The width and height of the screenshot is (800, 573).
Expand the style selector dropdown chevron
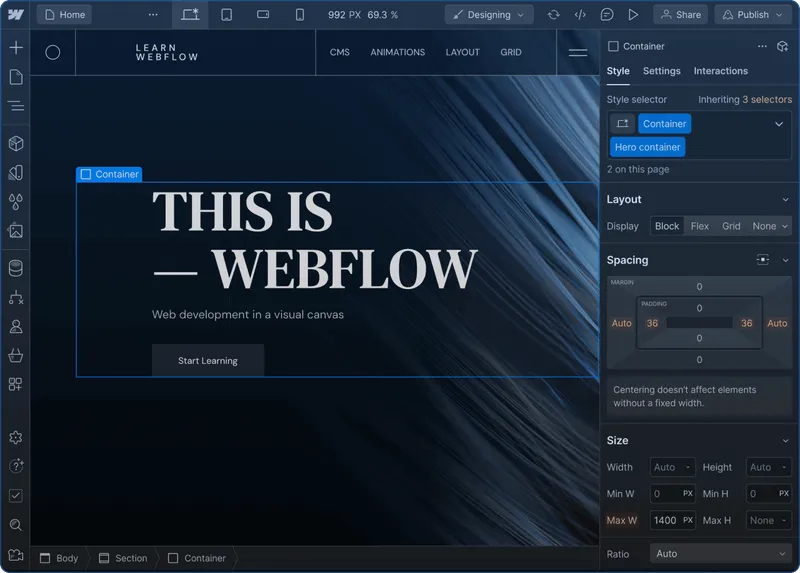pos(779,124)
